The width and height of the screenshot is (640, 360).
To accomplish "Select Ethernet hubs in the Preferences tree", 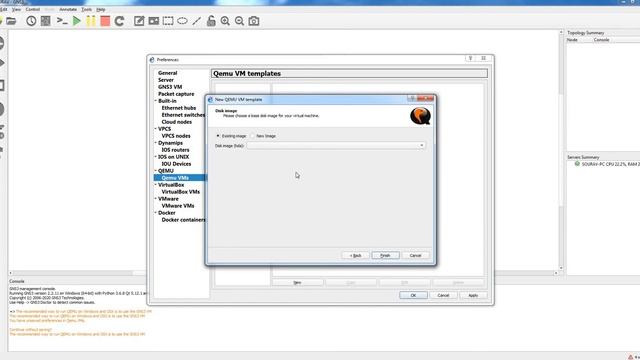I will (x=179, y=108).
